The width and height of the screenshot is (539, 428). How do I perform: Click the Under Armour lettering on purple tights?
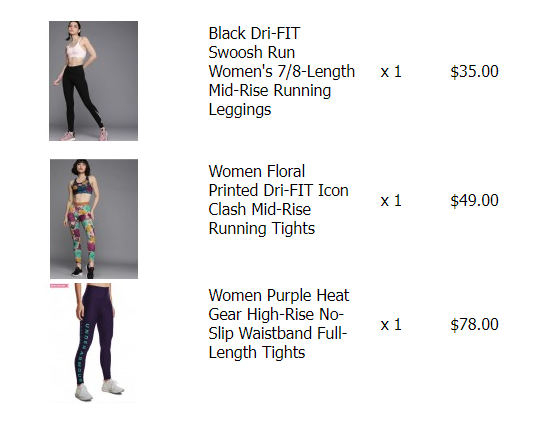click(x=83, y=353)
